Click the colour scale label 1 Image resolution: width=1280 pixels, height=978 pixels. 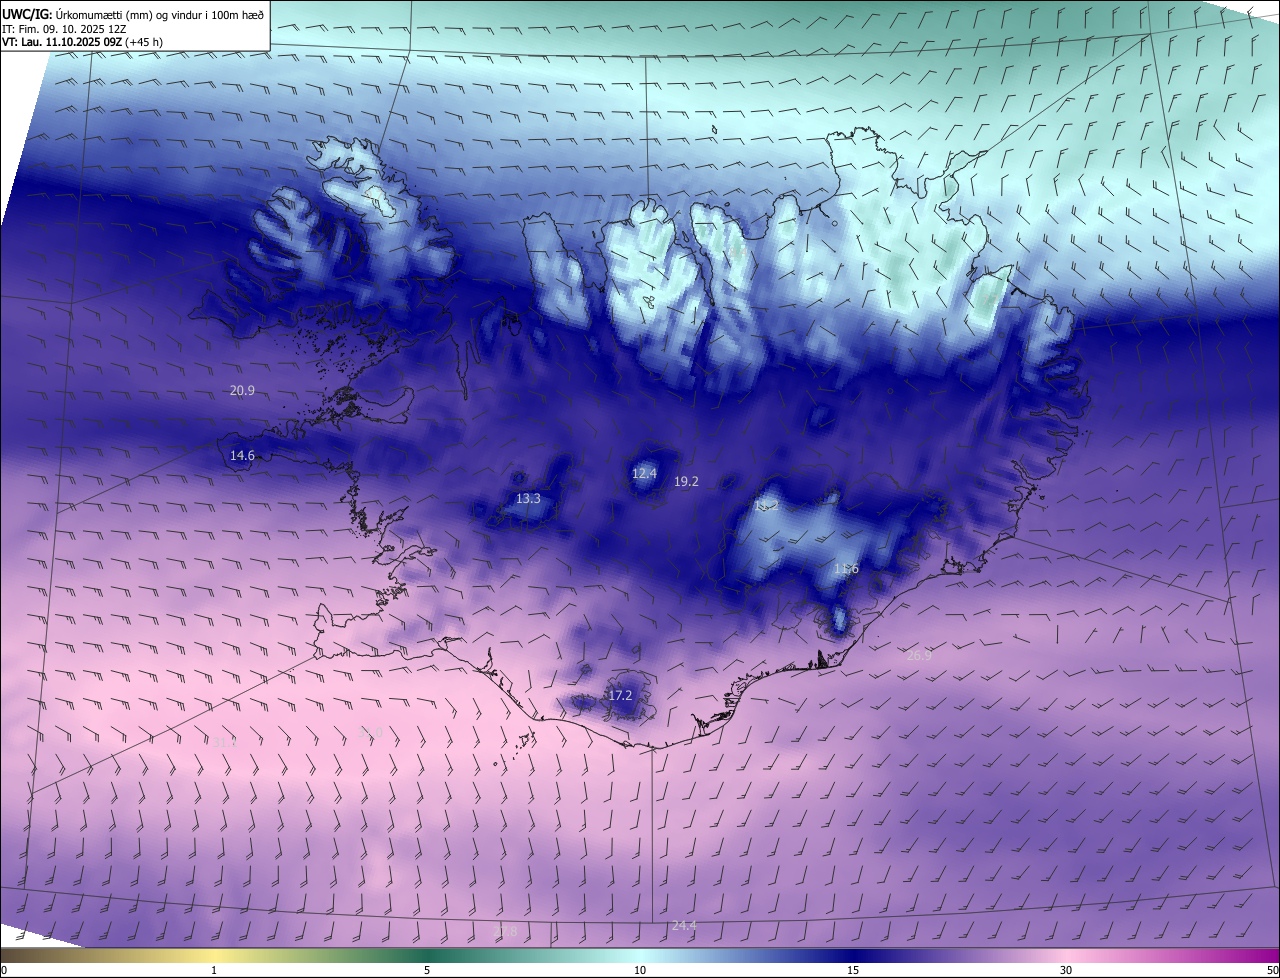click(214, 971)
